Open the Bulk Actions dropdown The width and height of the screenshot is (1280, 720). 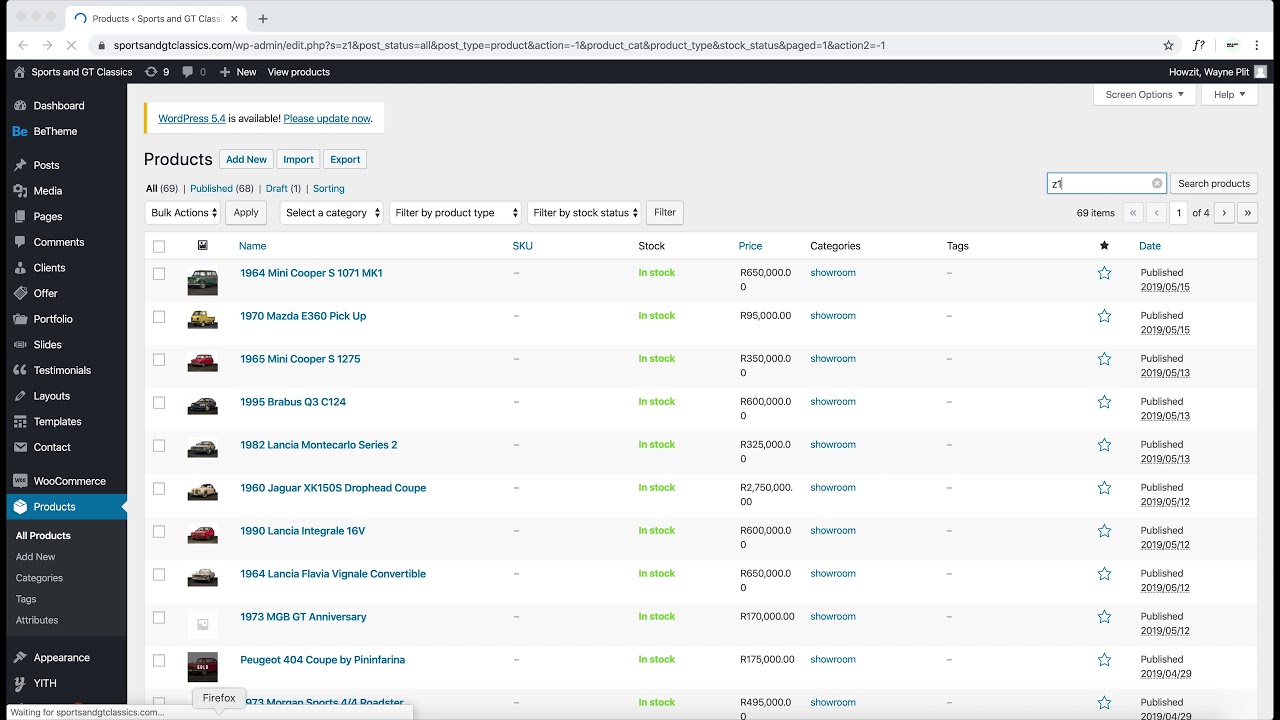click(184, 213)
